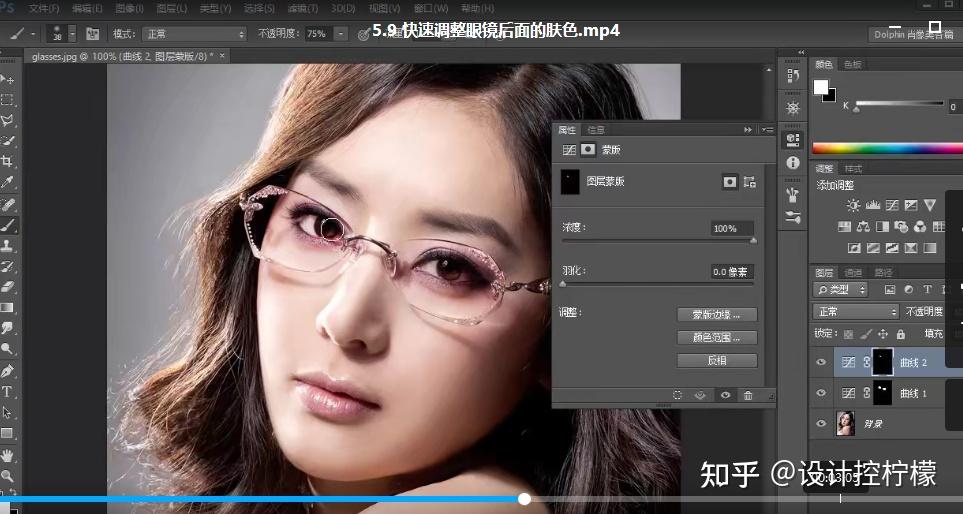Click the 颜色范围... button

pos(717,337)
